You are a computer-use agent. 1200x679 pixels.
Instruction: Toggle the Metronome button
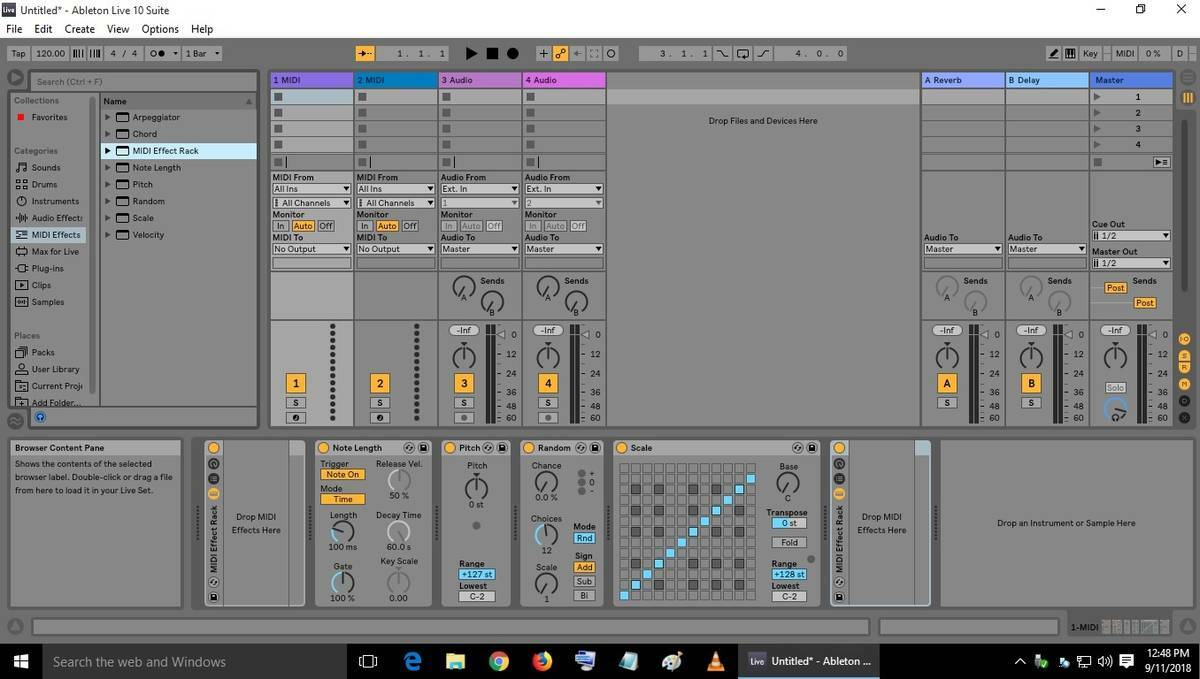(159, 53)
